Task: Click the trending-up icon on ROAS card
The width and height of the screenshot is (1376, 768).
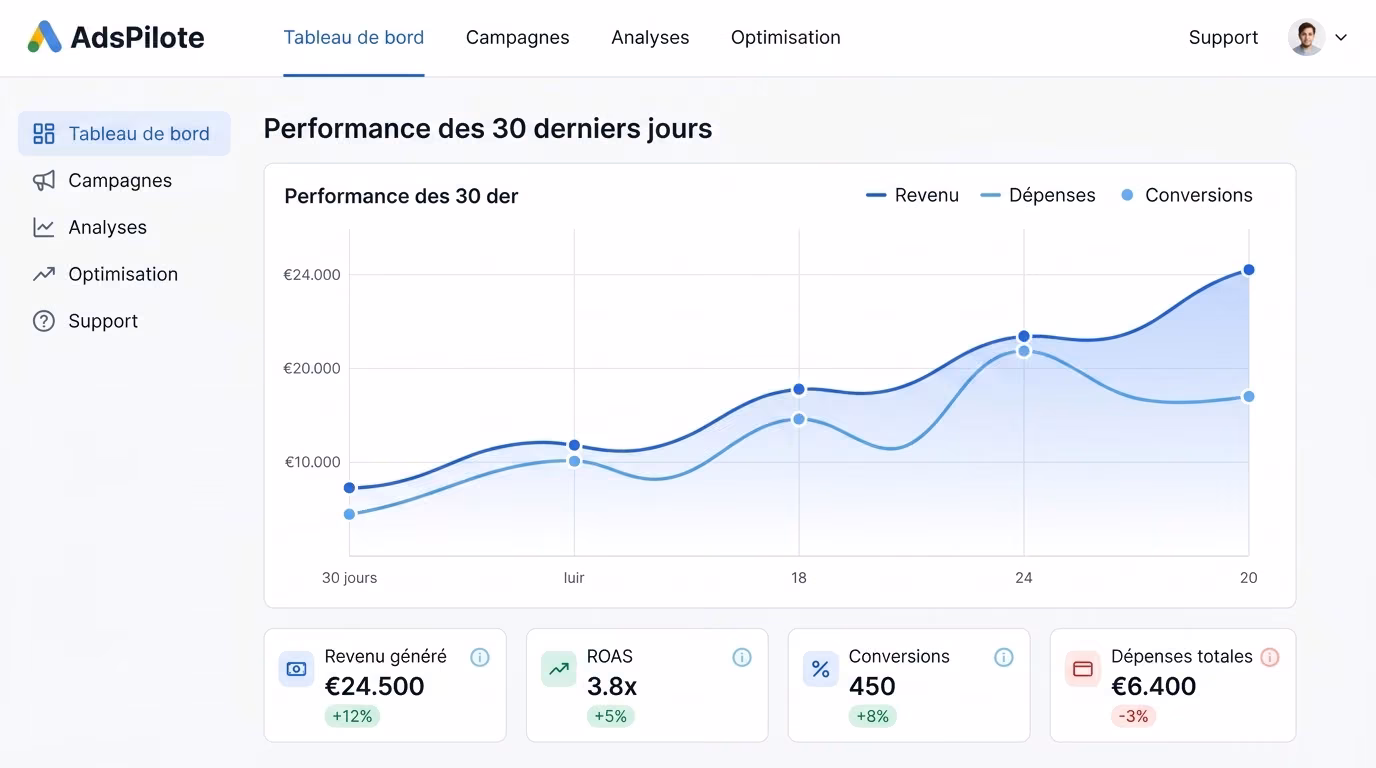Action: point(559,669)
